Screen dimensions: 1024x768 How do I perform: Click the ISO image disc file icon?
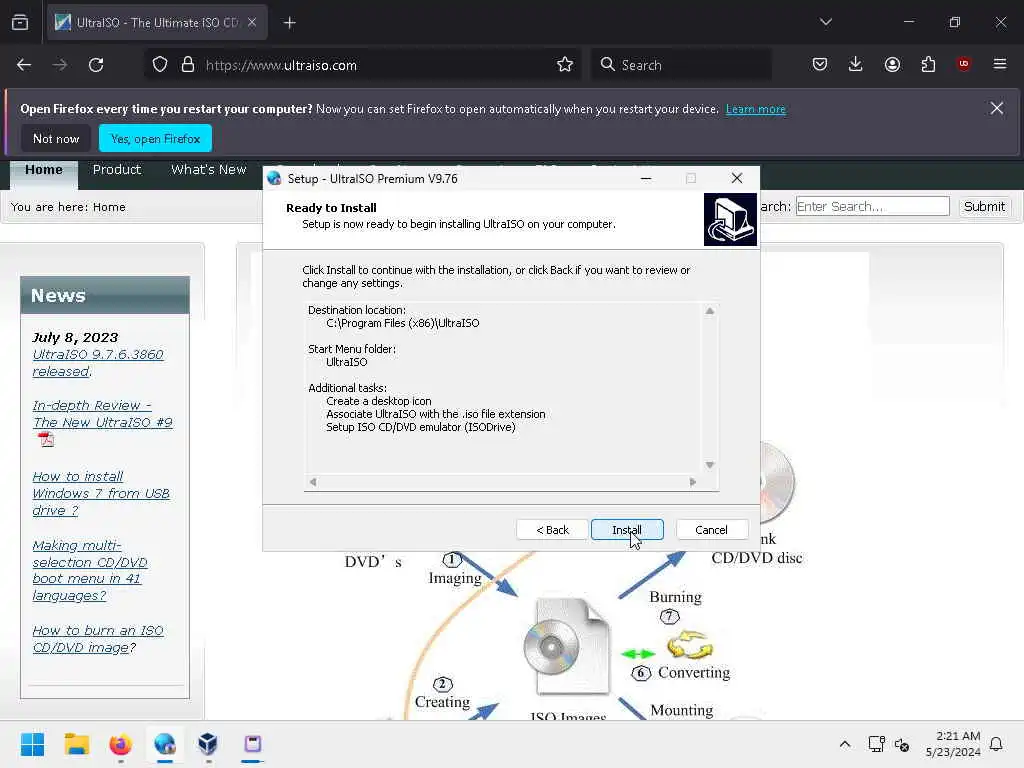tap(567, 646)
